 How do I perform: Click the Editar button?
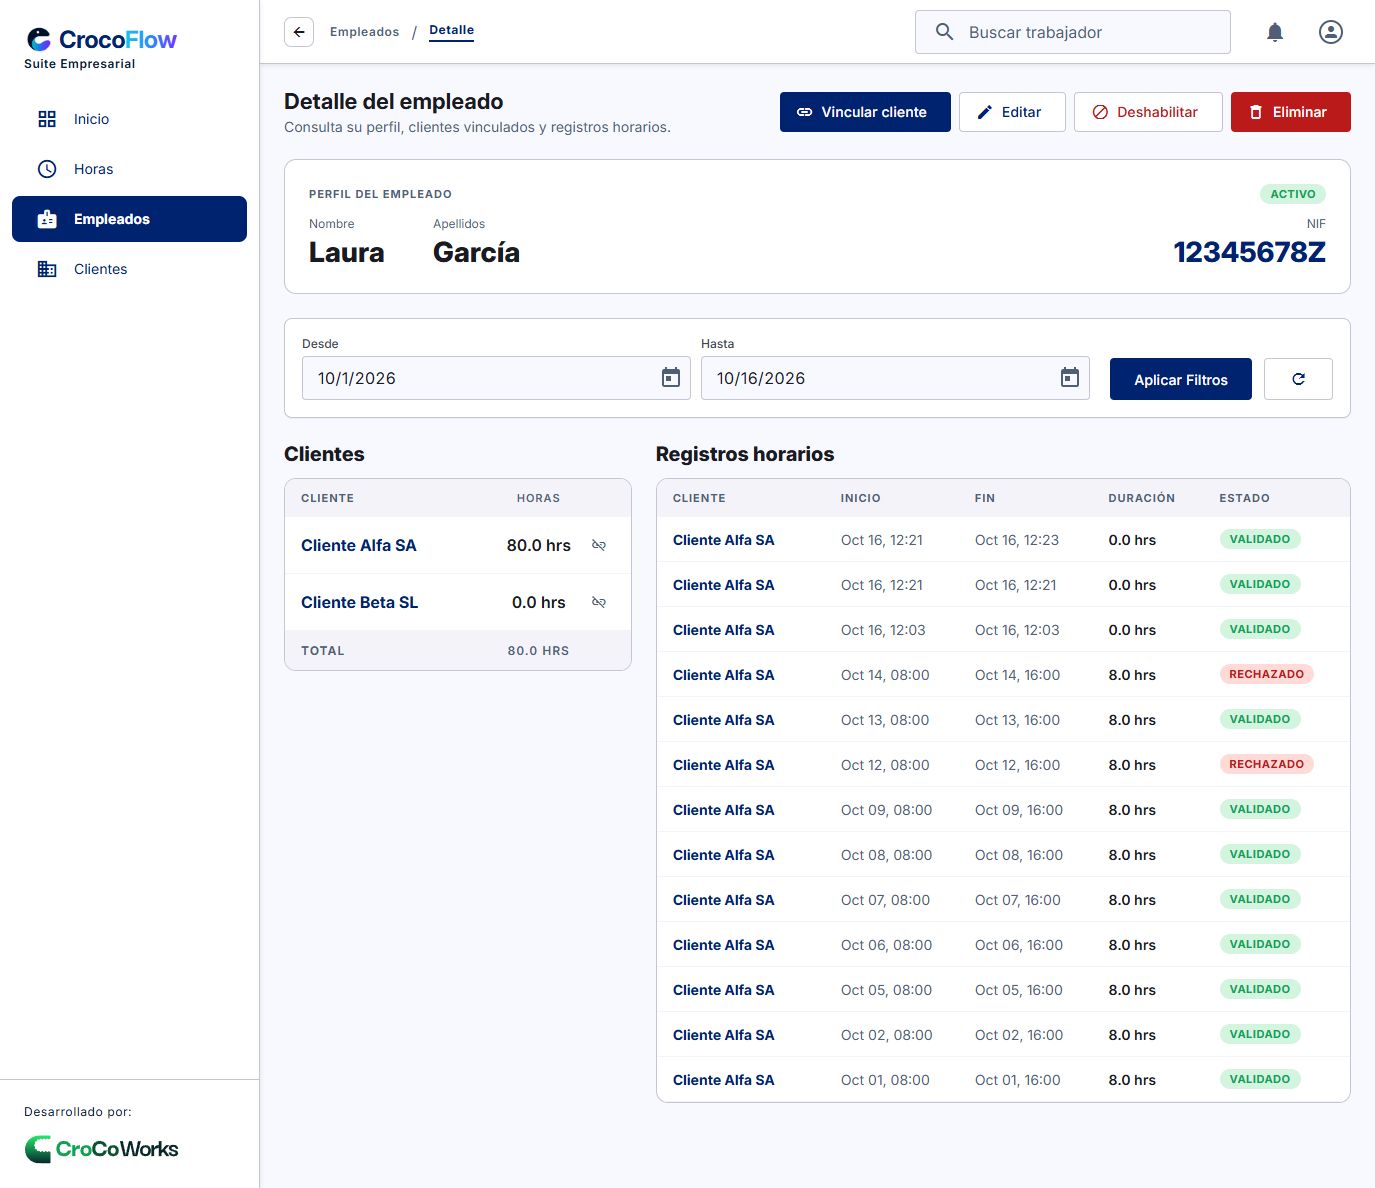1012,112
